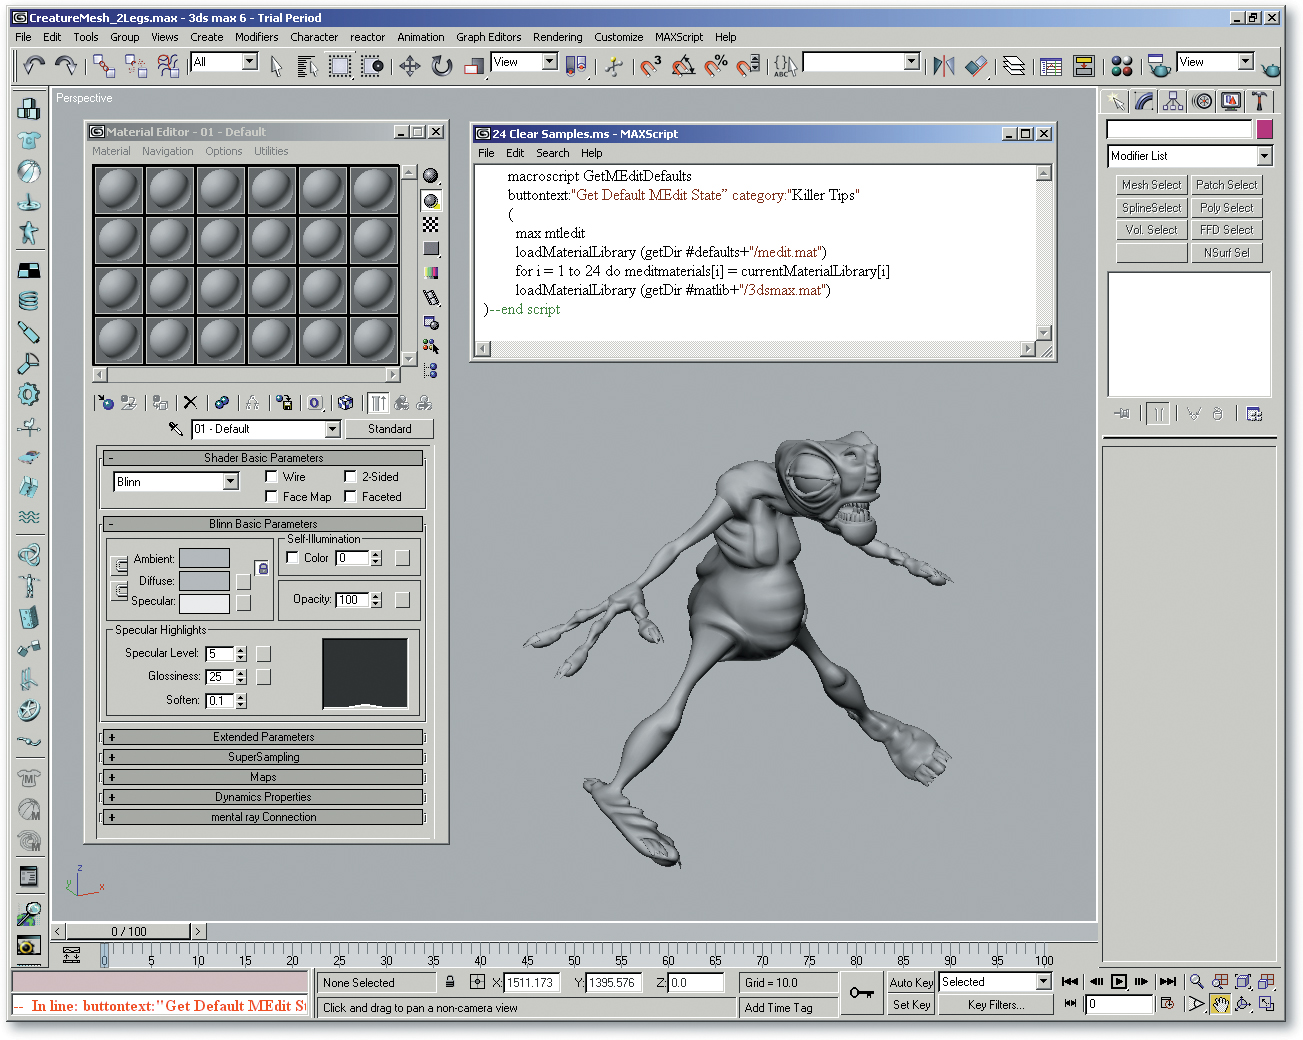
Task: Open the Layer Manager icon
Action: pyautogui.click(x=1014, y=66)
